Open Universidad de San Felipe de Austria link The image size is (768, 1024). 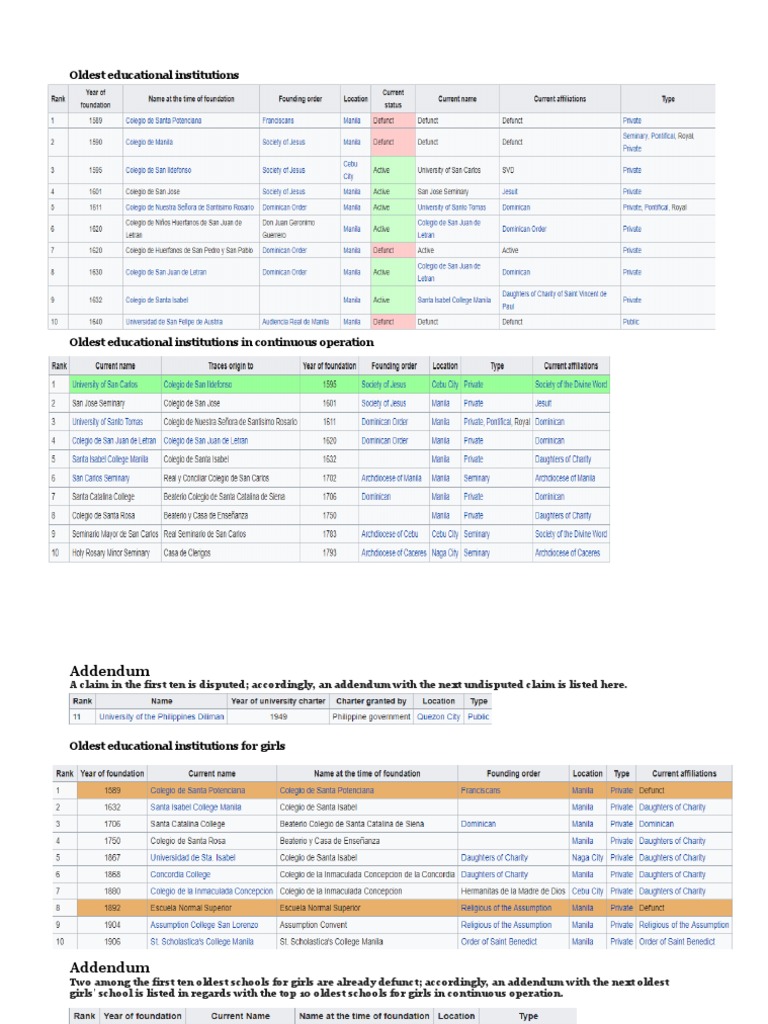pyautogui.click(x=174, y=321)
